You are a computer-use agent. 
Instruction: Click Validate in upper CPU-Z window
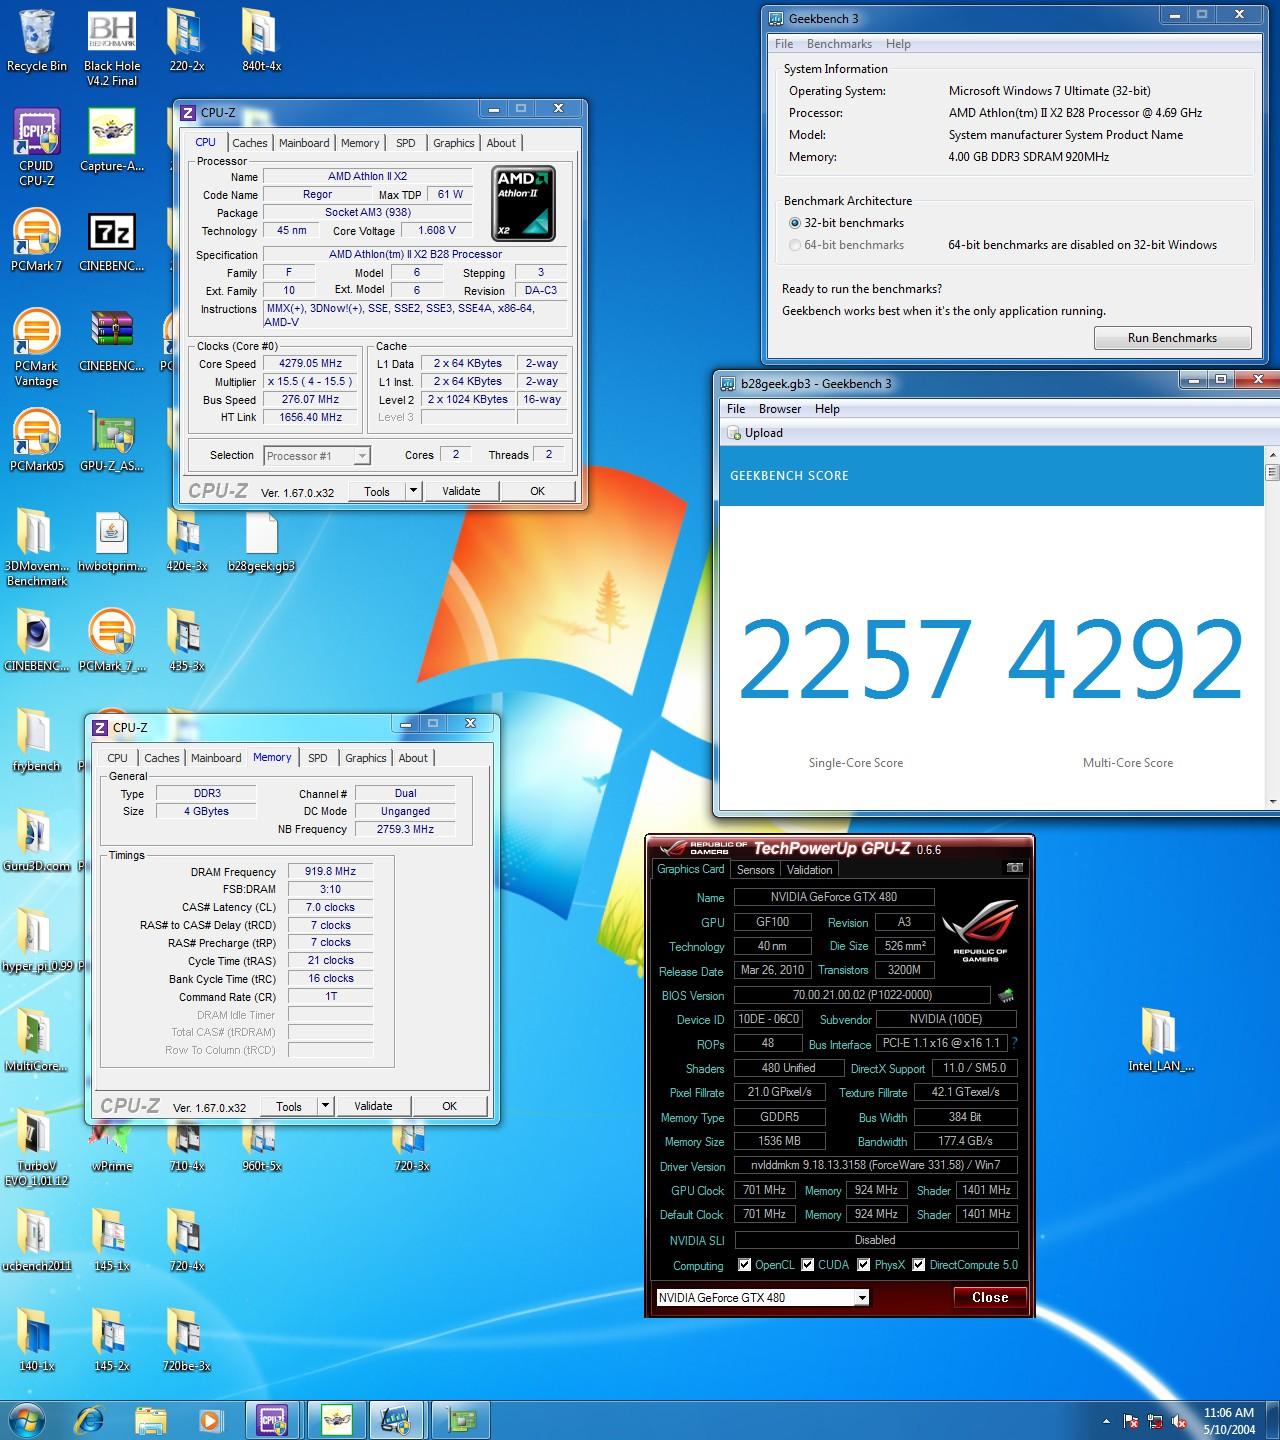[461, 491]
